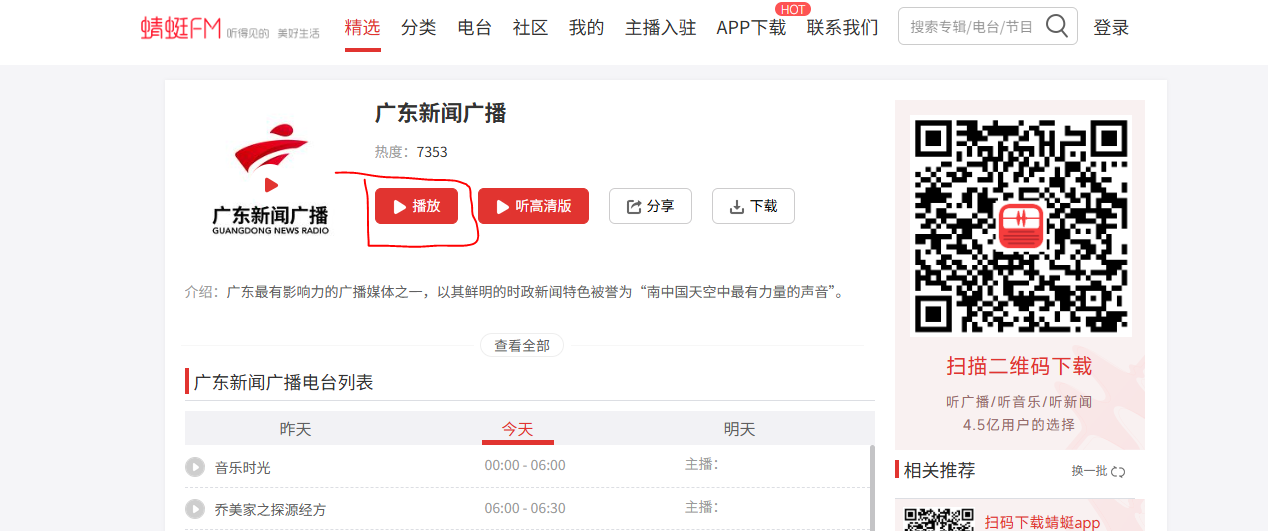
Task: Expand the intro with 查看全部
Action: (x=522, y=345)
